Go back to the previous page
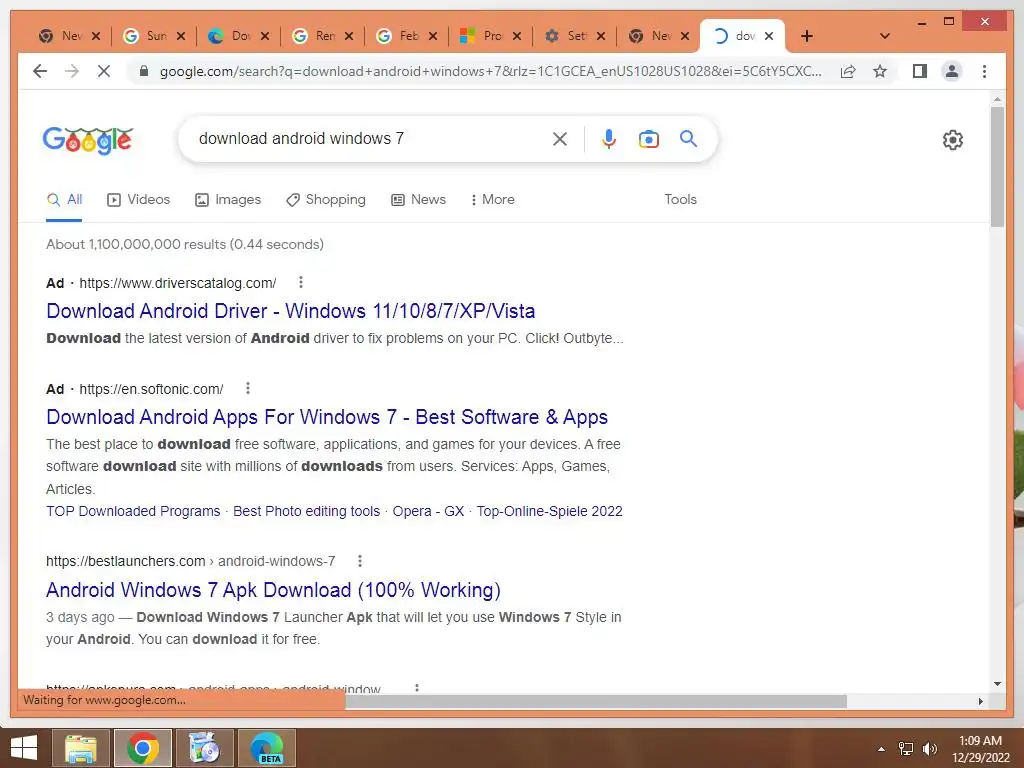1024x768 pixels. click(40, 71)
